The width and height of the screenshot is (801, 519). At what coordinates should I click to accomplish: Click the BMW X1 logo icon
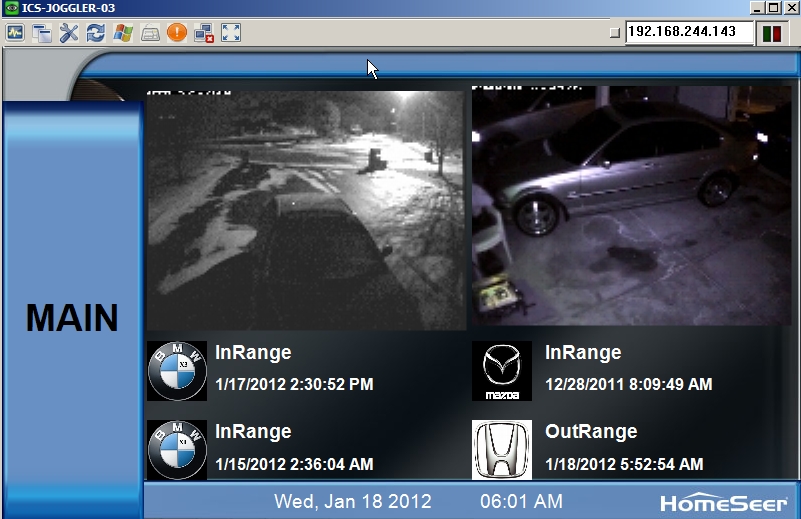point(177,450)
